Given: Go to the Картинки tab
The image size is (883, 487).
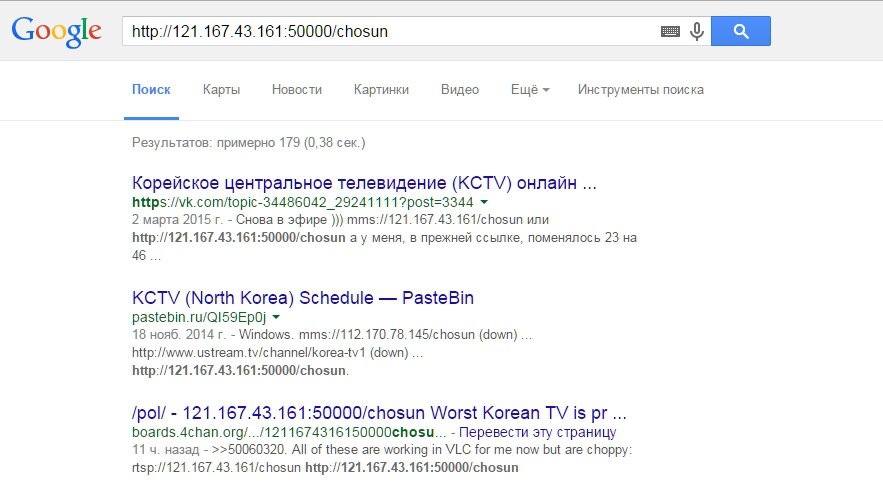Looking at the screenshot, I should pyautogui.click(x=381, y=90).
